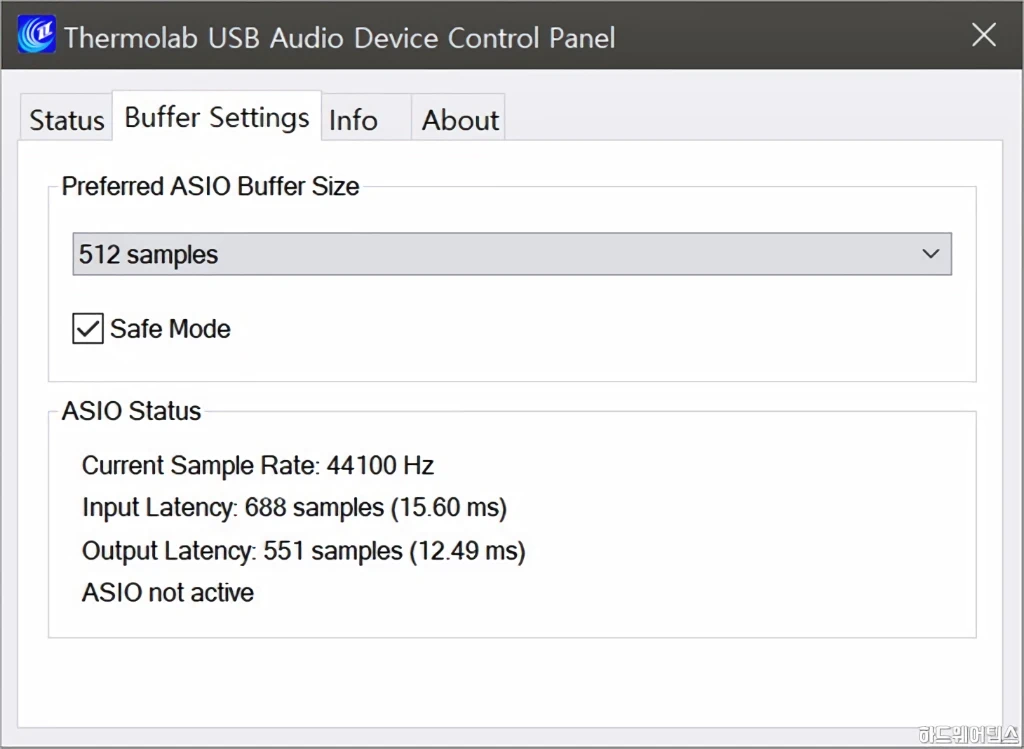The width and height of the screenshot is (1024, 749).
Task: Click the 512 samples combo box
Action: coord(512,254)
